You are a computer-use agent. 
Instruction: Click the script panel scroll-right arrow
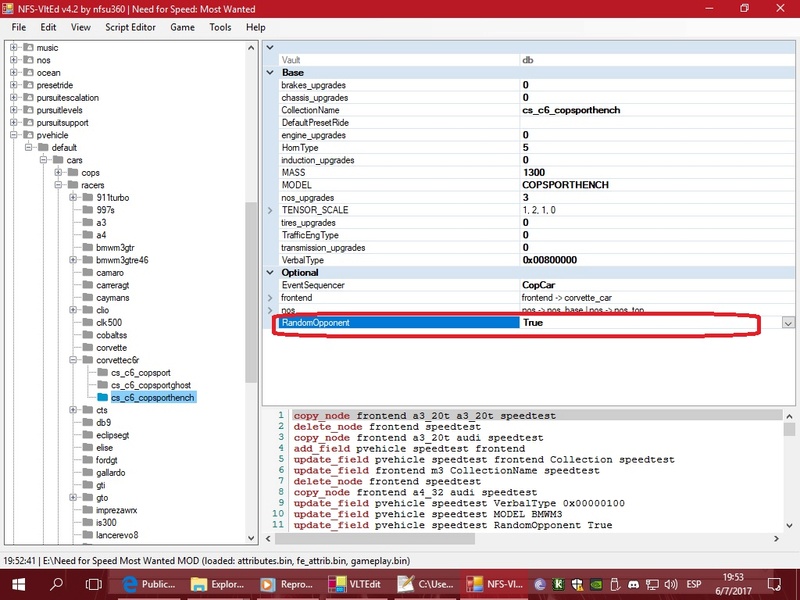coord(777,538)
